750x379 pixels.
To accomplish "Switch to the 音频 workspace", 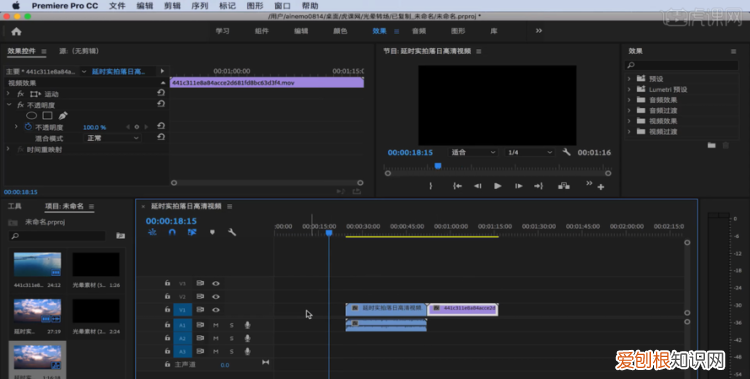I will point(419,31).
